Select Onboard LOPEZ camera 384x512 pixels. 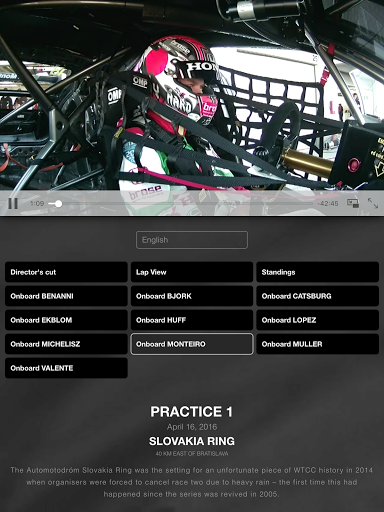(x=318, y=320)
